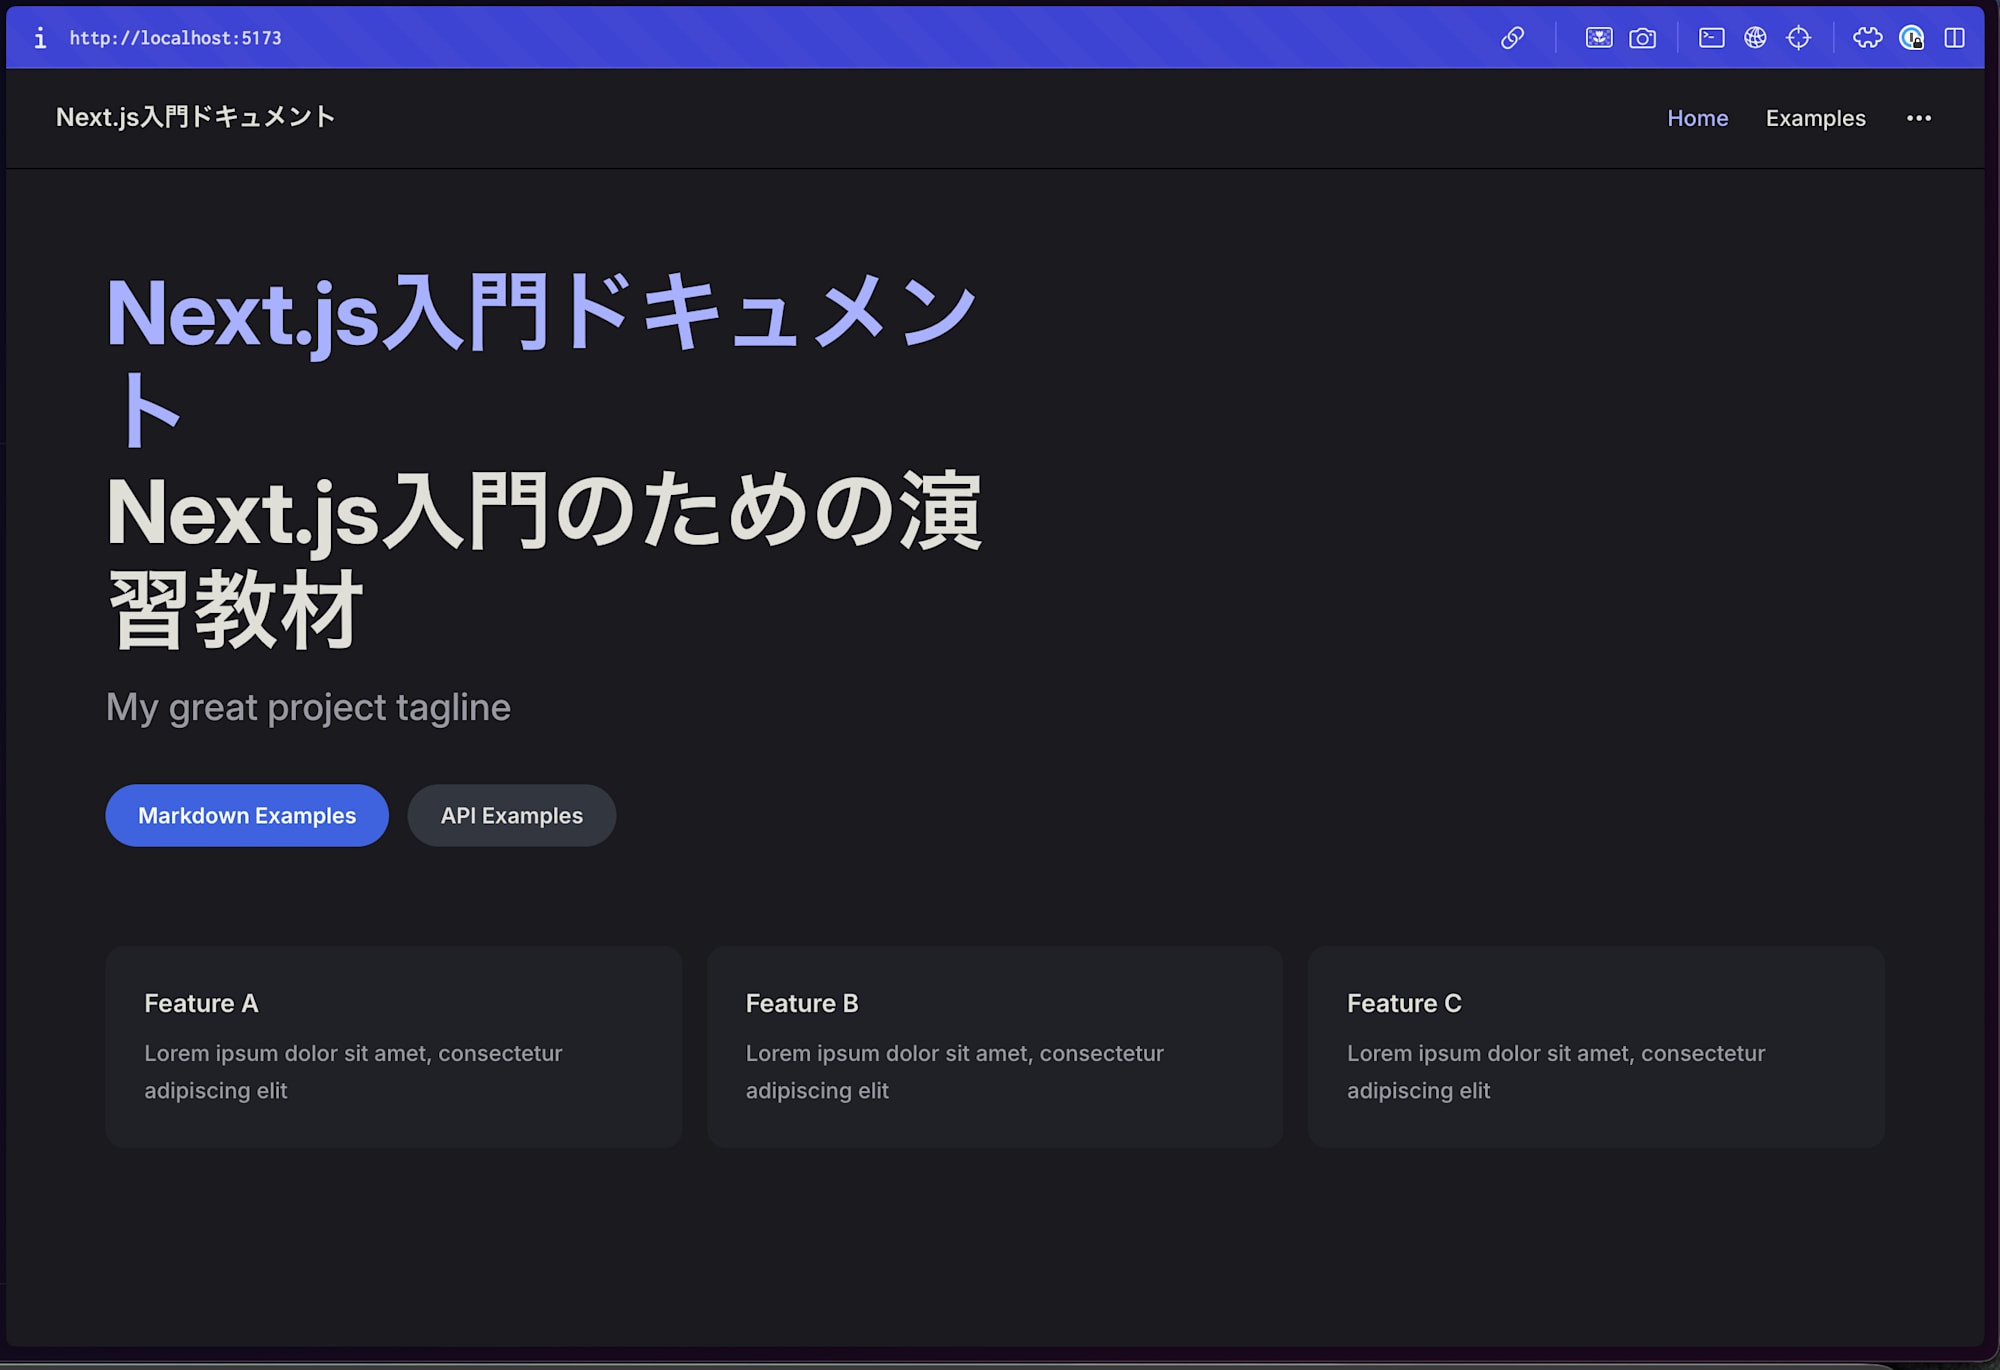
Task: Open the extensions puzzle piece icon
Action: pos(1867,38)
